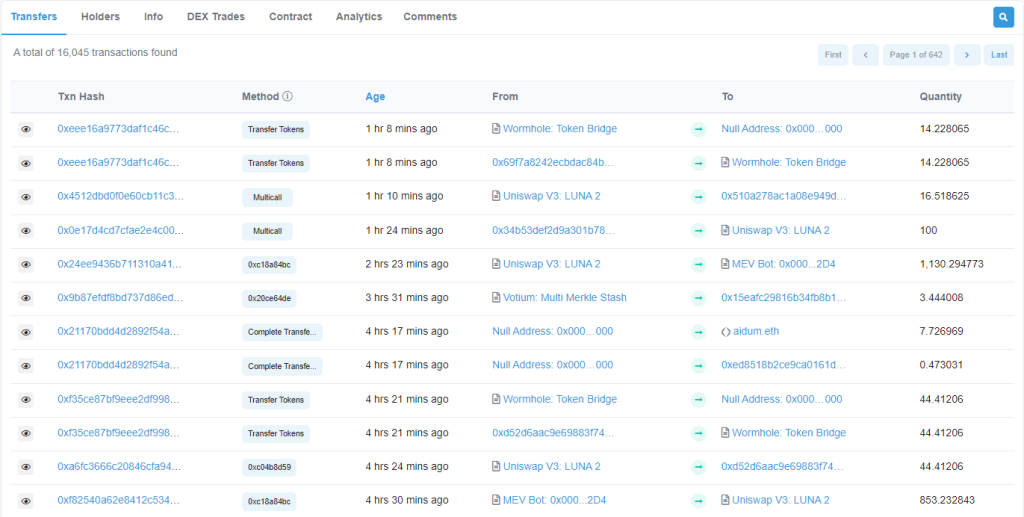Click the green arrow in the aidum.eth row
This screenshot has width=1024, height=517.
click(699, 332)
